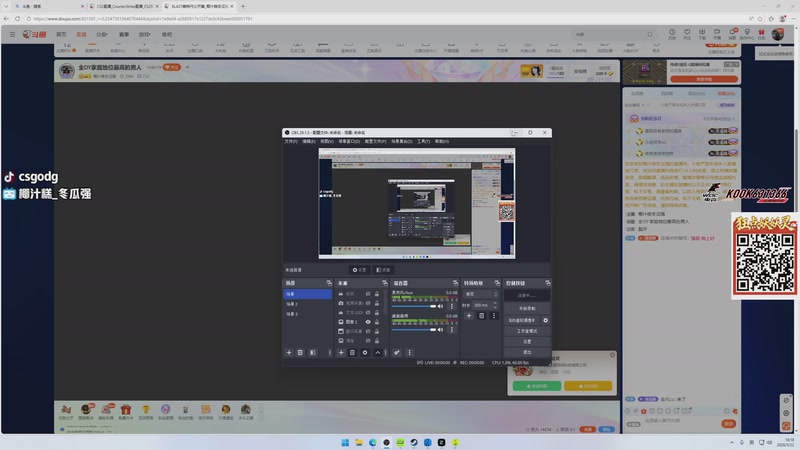Toggle lock on first OBS source
This screenshot has height=450, width=800.
coord(377,294)
